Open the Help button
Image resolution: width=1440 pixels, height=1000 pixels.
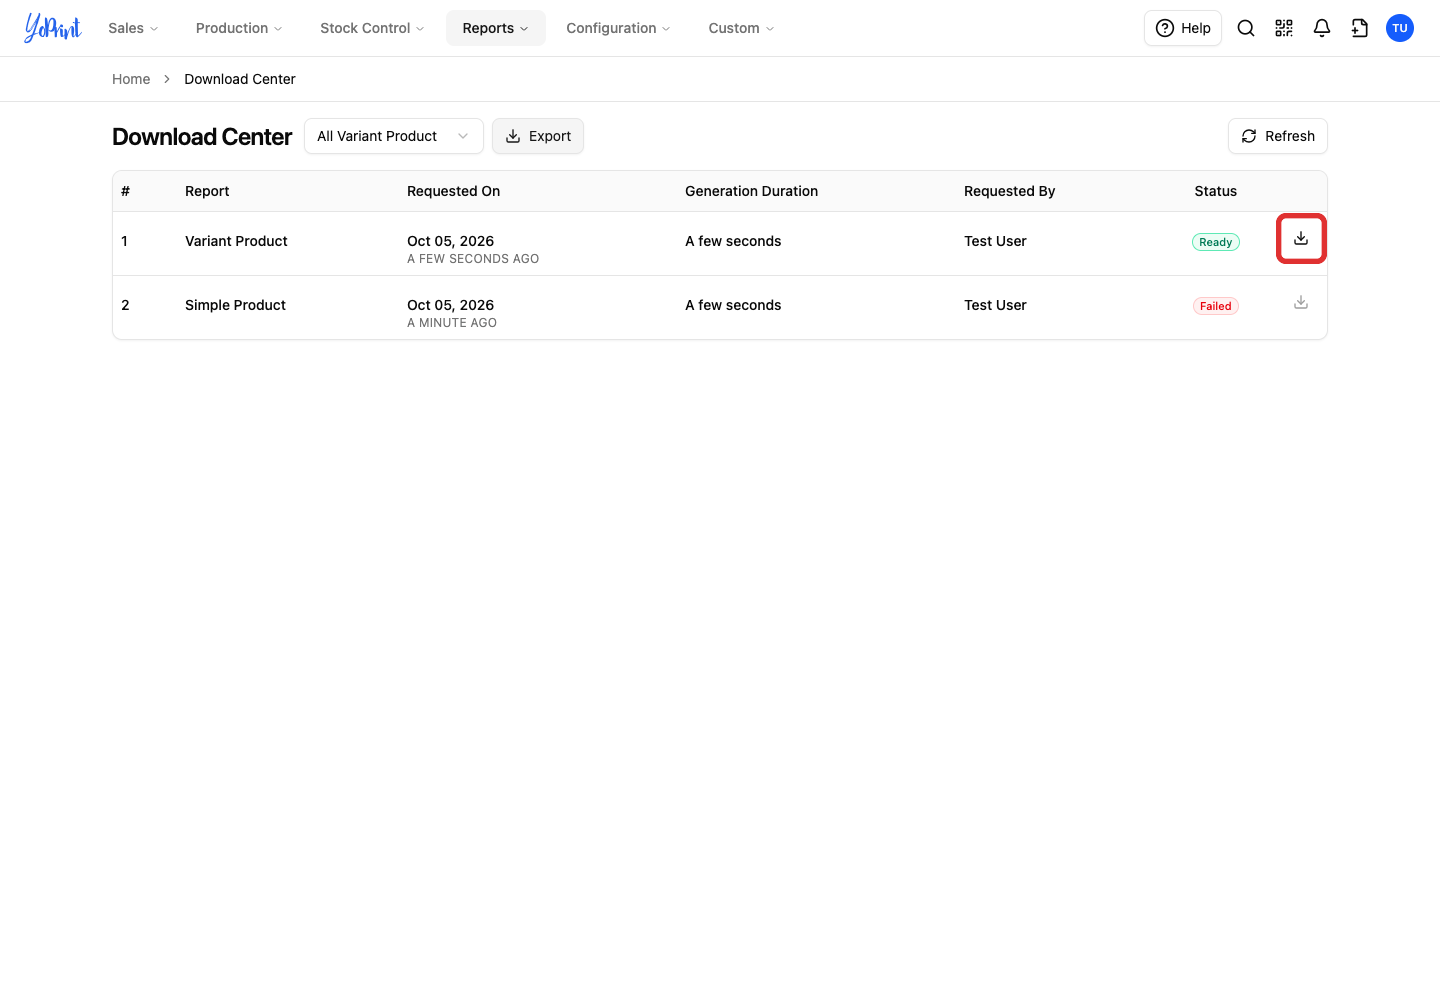1183,28
